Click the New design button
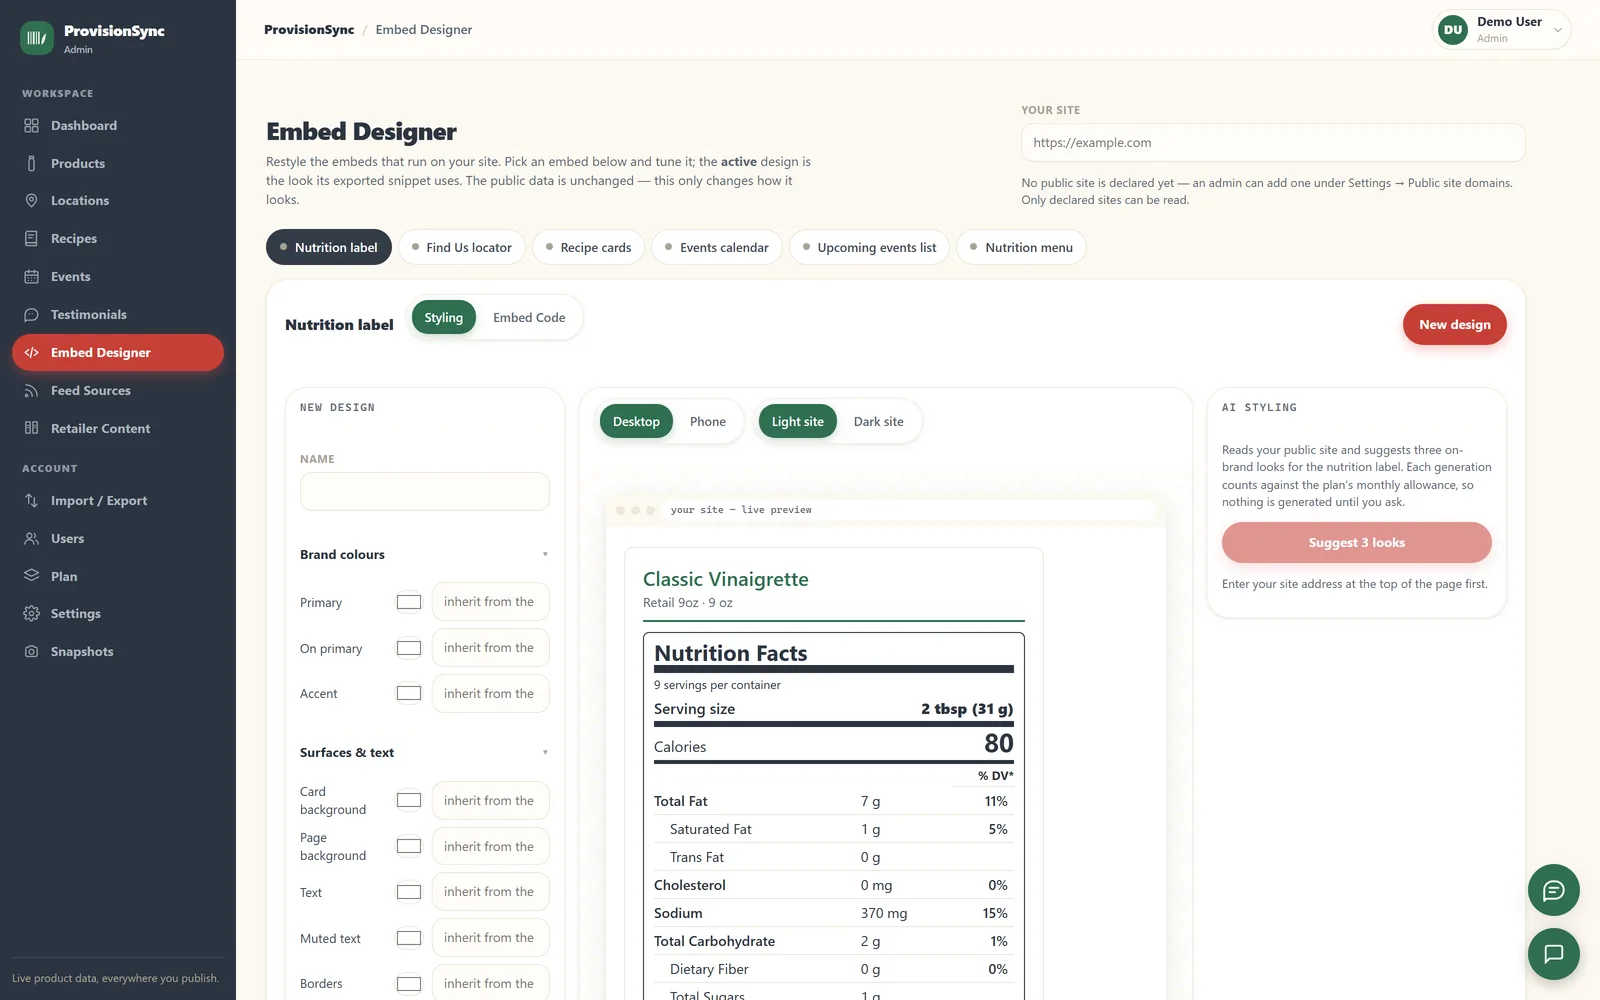The width and height of the screenshot is (1600, 1000). pos(1455,325)
